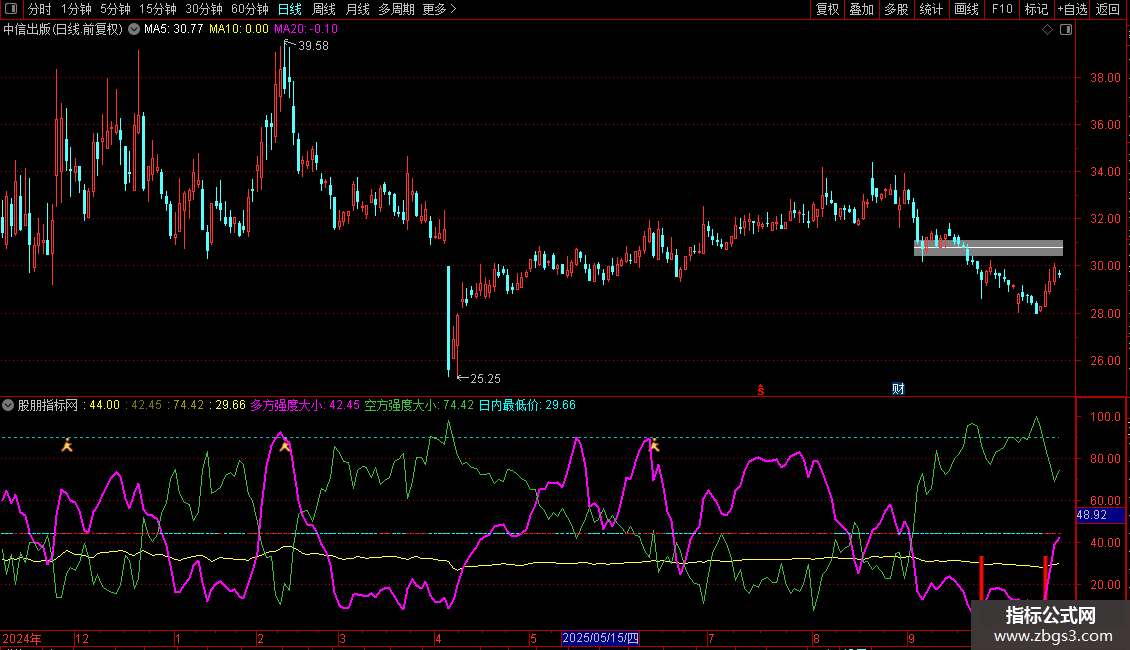1130x650 pixels.
Task: Select the 60分钟 period tab
Action: tap(249, 9)
